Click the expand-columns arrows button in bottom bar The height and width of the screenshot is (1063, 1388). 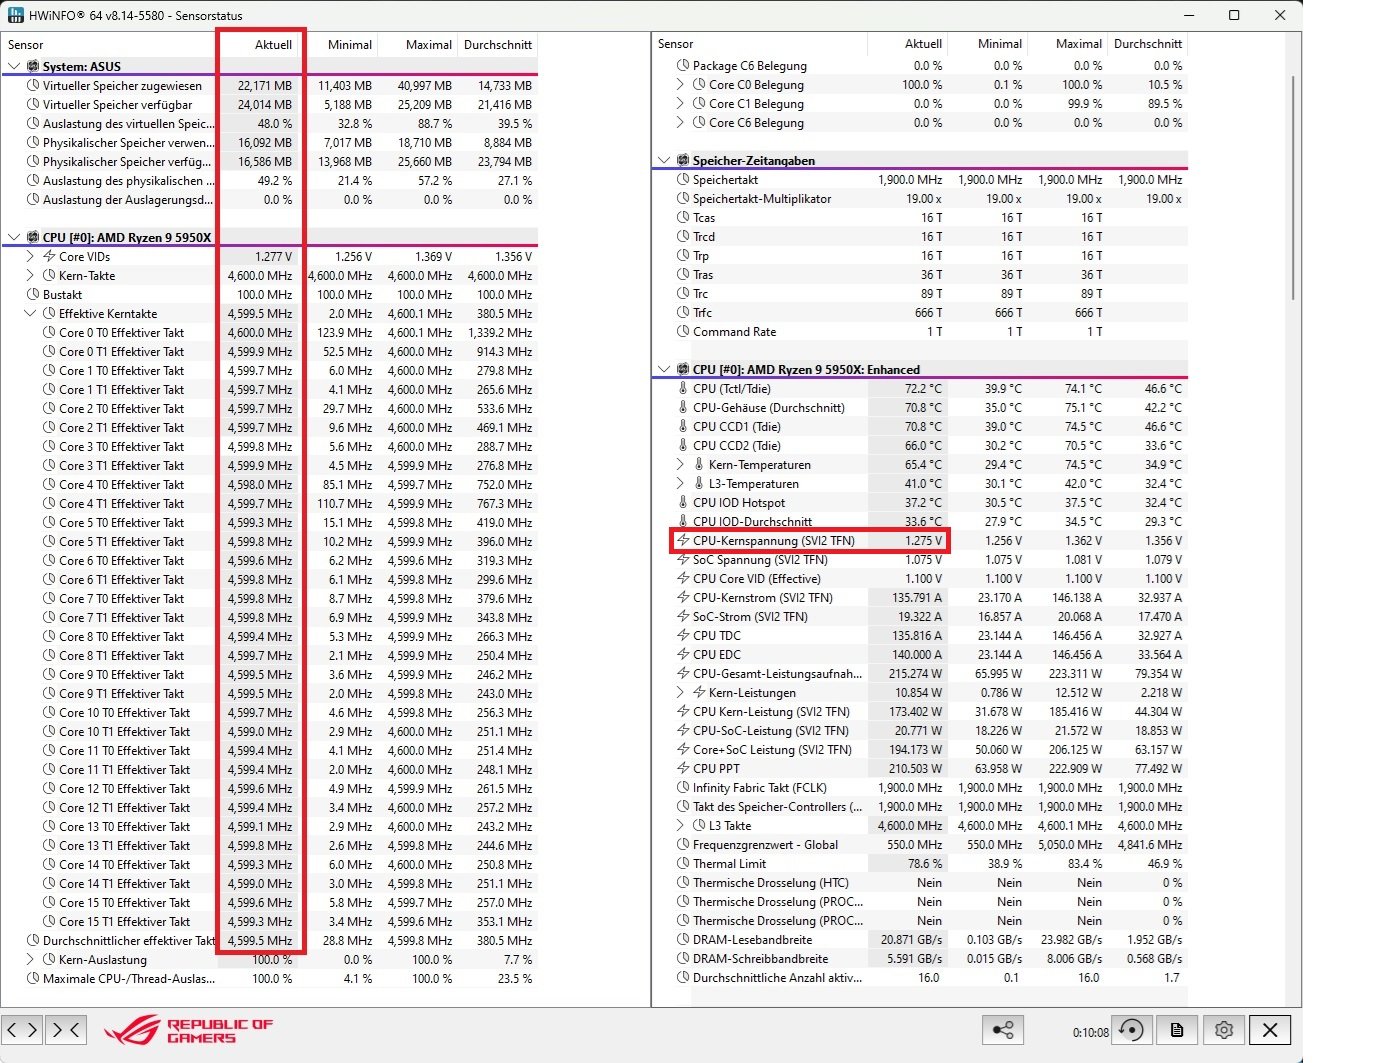point(22,1029)
